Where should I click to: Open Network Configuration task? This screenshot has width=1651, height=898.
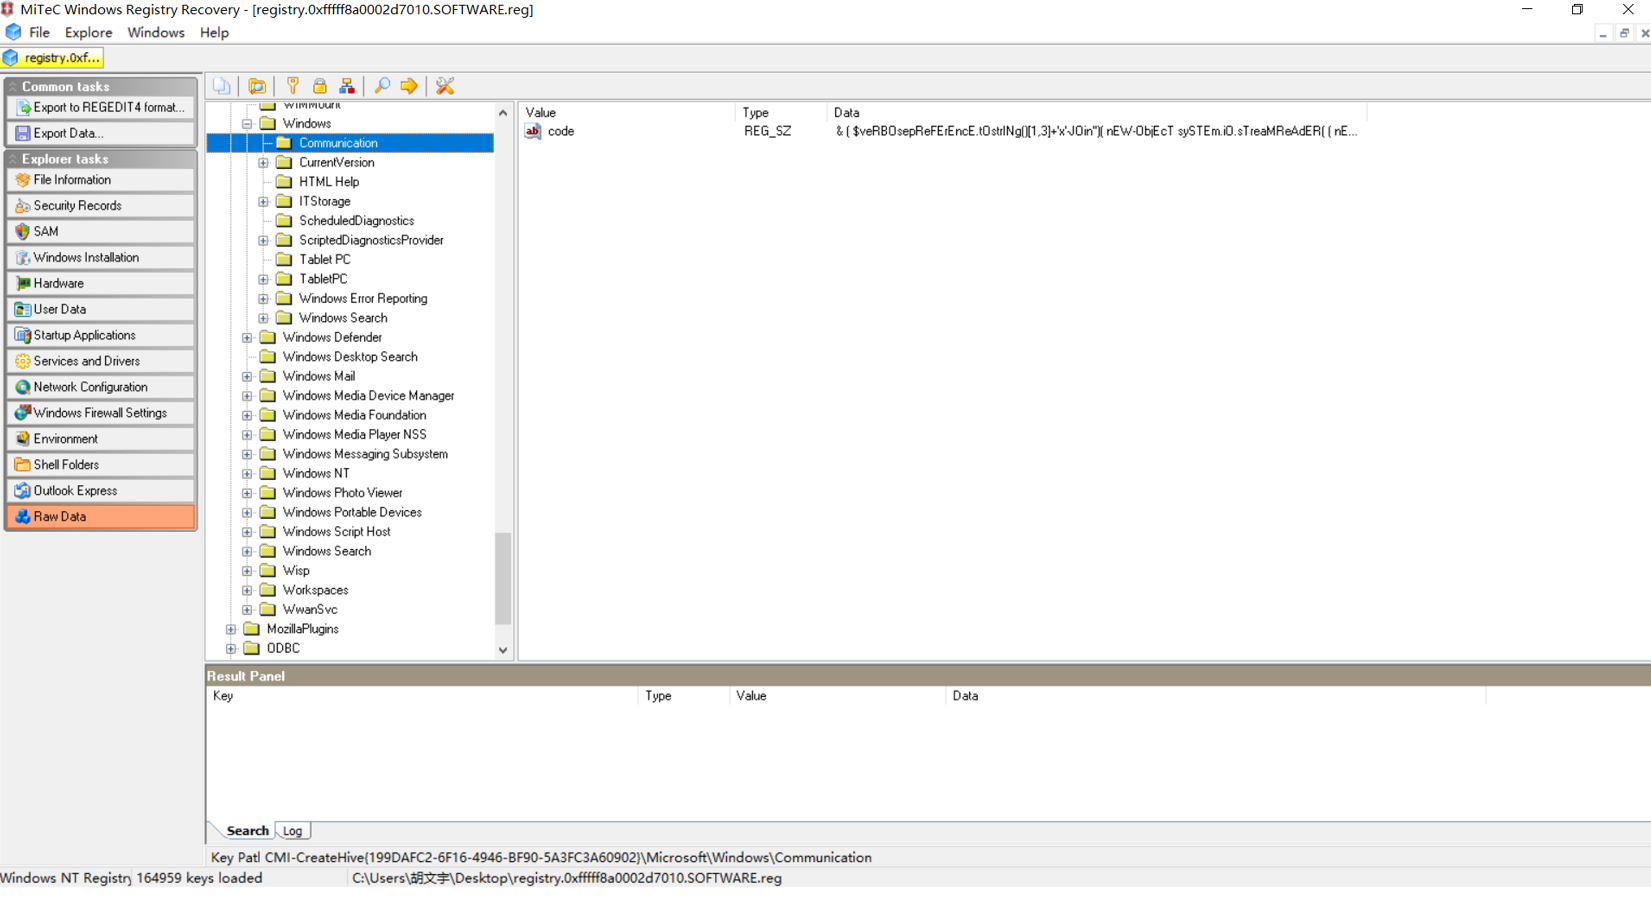(100, 387)
